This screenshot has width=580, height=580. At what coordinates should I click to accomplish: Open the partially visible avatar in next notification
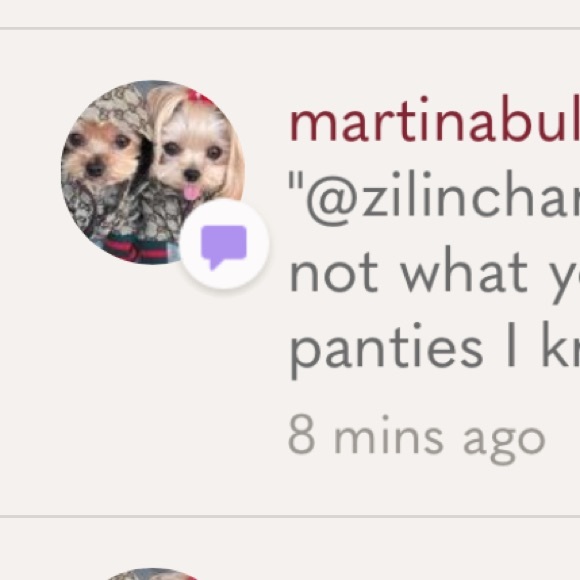point(152,574)
